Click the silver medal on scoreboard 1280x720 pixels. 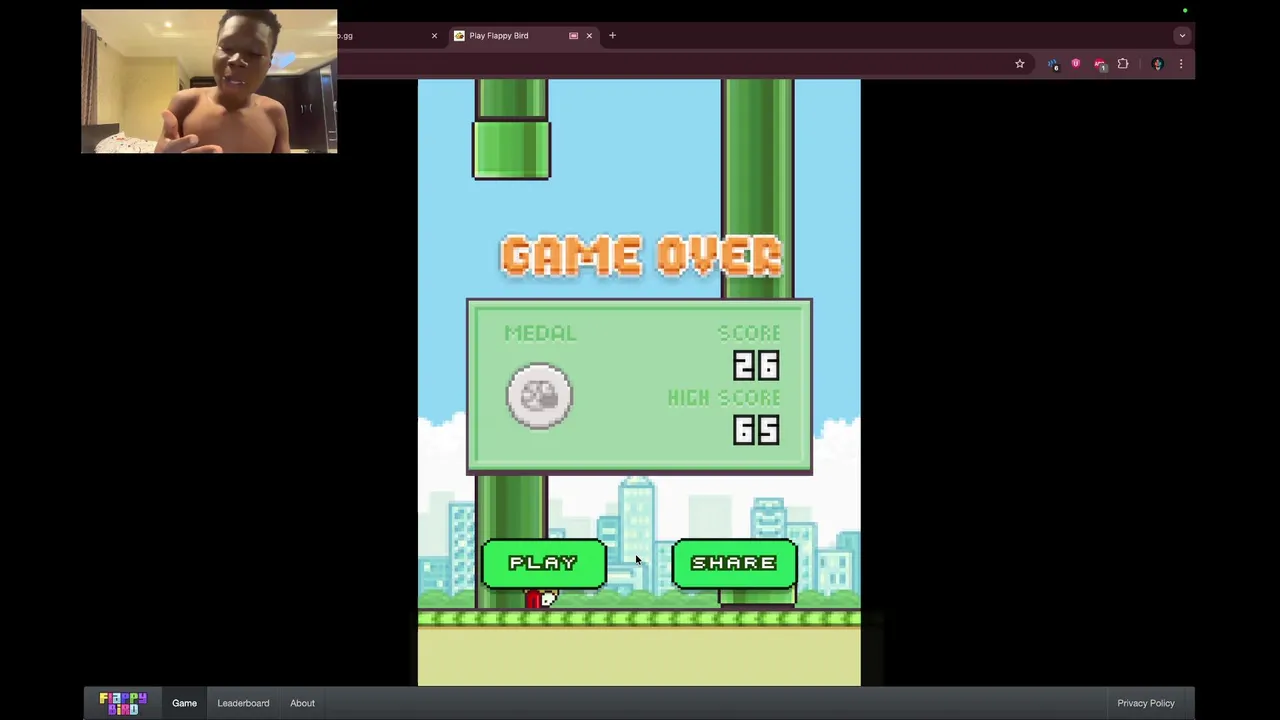pyautogui.click(x=540, y=396)
